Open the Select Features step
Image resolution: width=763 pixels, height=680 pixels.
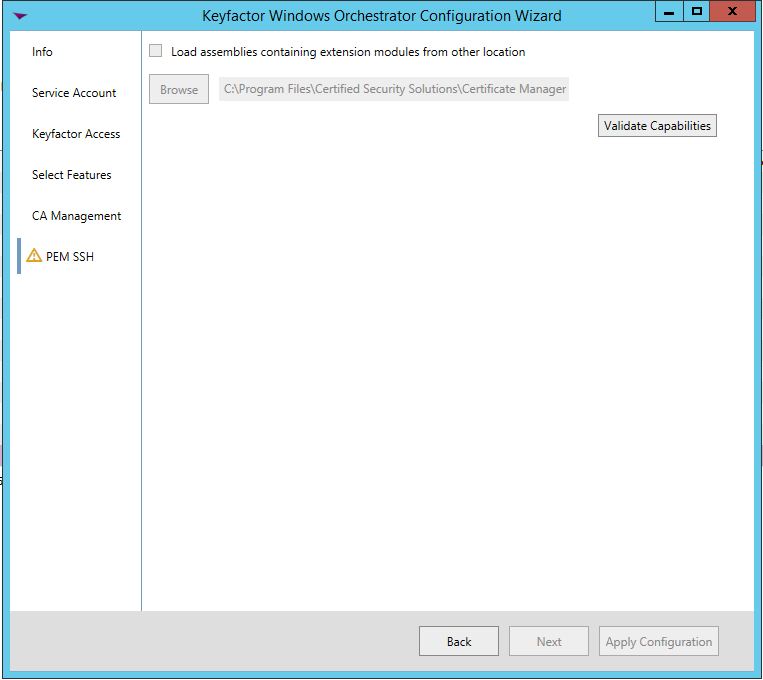pos(72,175)
